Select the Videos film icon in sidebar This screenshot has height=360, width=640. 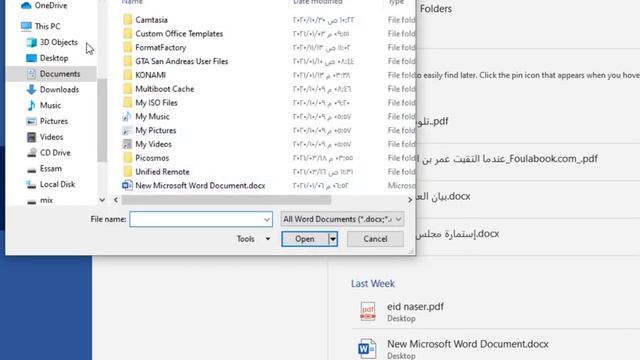tap(31, 137)
